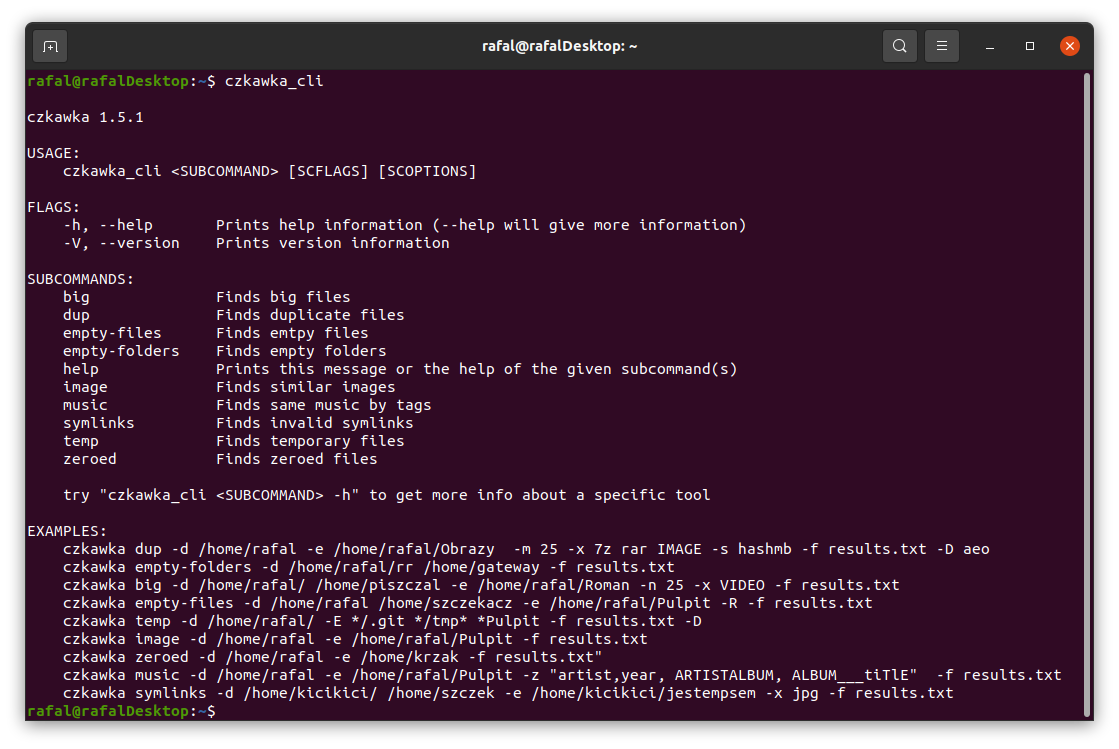This screenshot has height=749, width=1119.
Task: Click the version line czkawka 1.5.1
Action: pos(85,117)
